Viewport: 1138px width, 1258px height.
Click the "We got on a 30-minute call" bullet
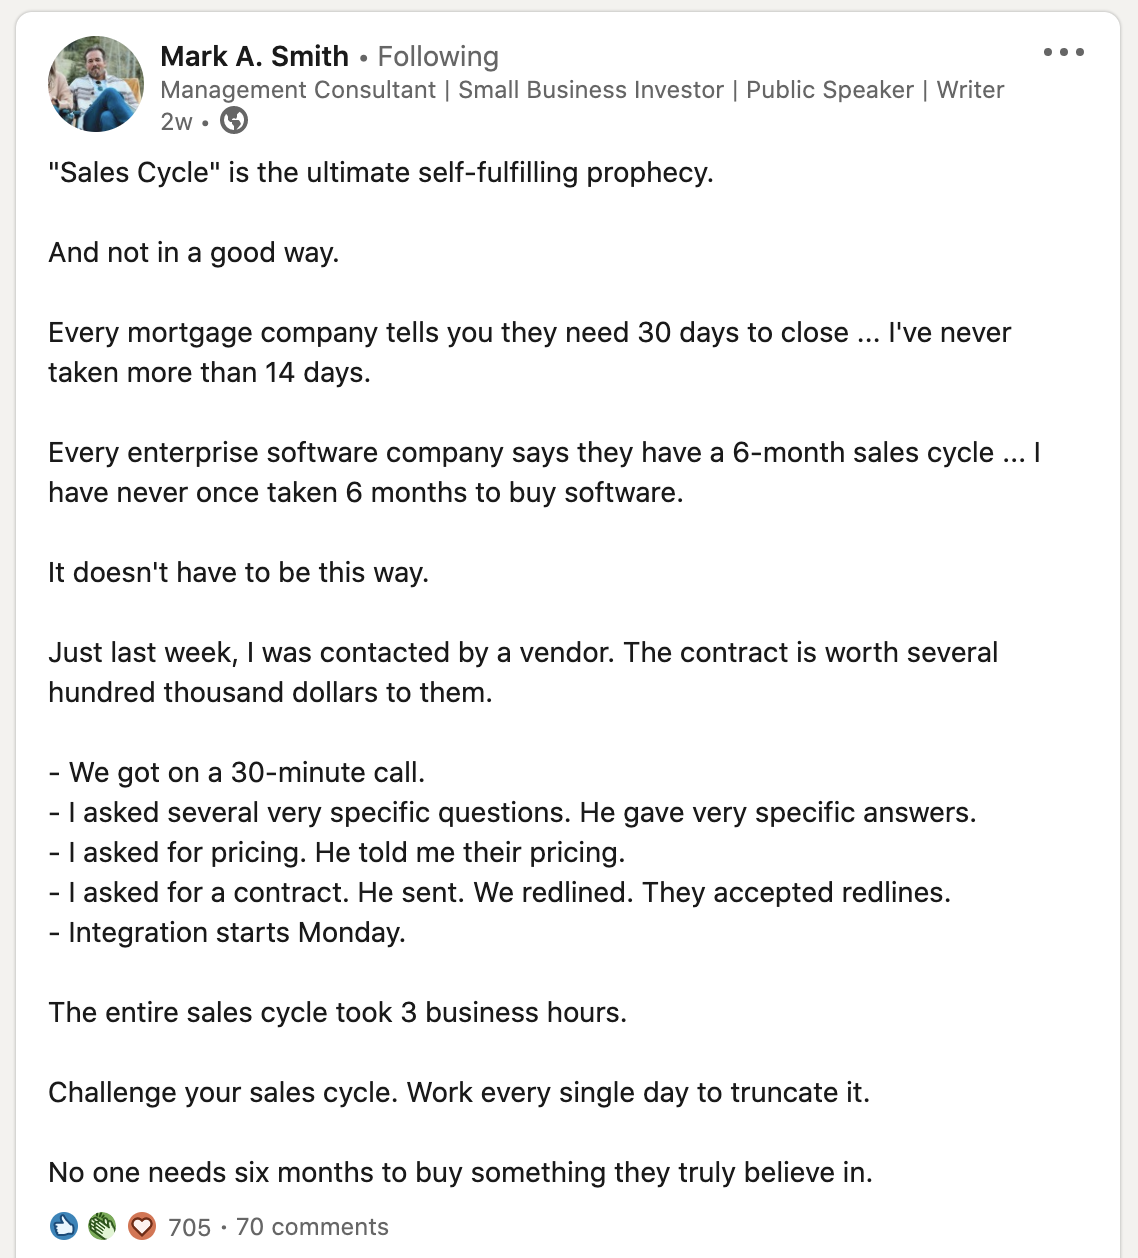[237, 773]
